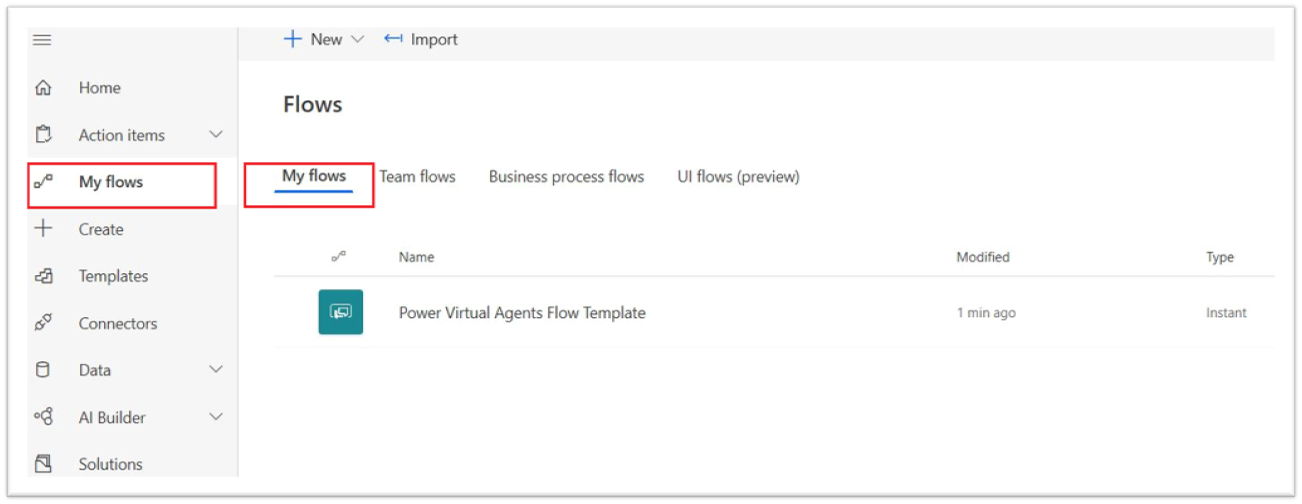Open Power Virtual Agents Flow Template link
This screenshot has width=1302, height=504.
pyautogui.click(x=522, y=313)
